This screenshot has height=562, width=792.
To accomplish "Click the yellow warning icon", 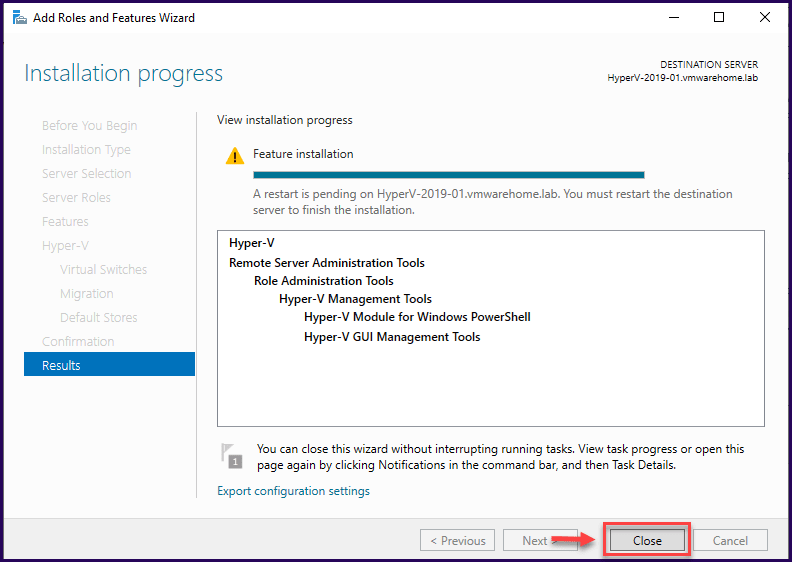I will [x=234, y=156].
